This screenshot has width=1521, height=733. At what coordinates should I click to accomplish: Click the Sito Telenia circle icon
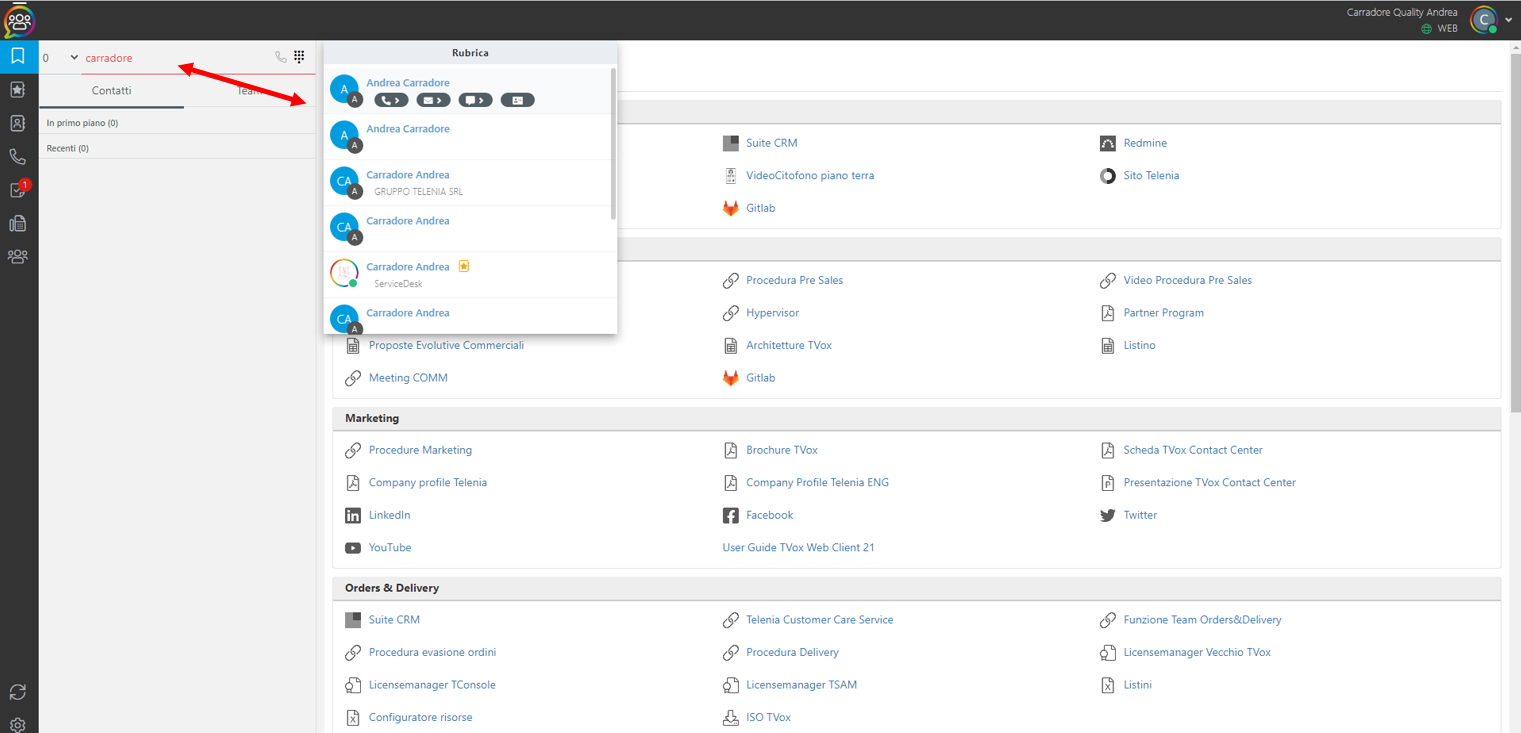[1108, 175]
